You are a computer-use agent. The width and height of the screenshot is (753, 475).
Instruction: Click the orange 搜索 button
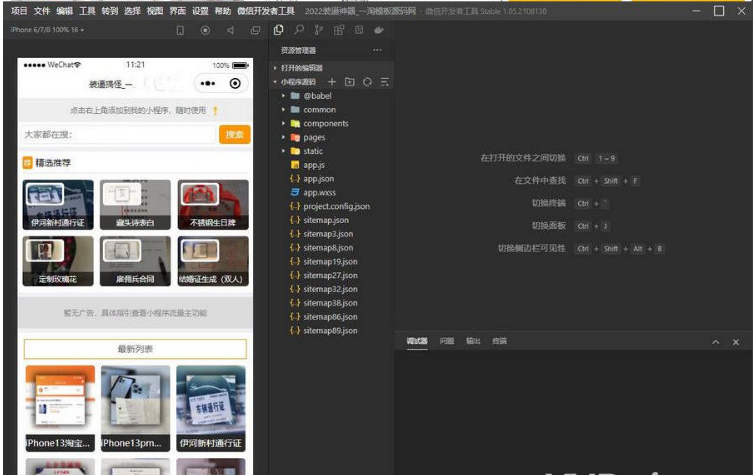pos(234,134)
